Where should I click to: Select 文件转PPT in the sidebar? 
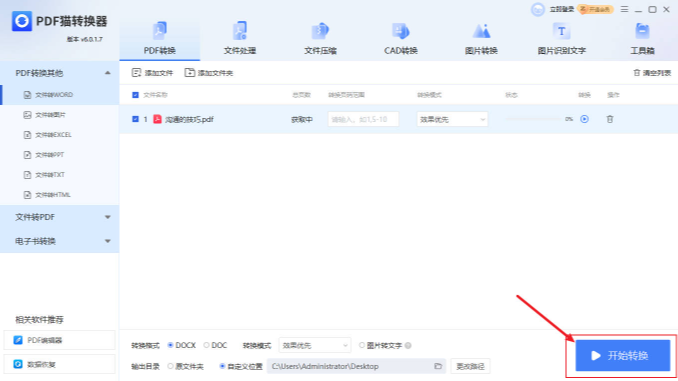pyautogui.click(x=60, y=155)
